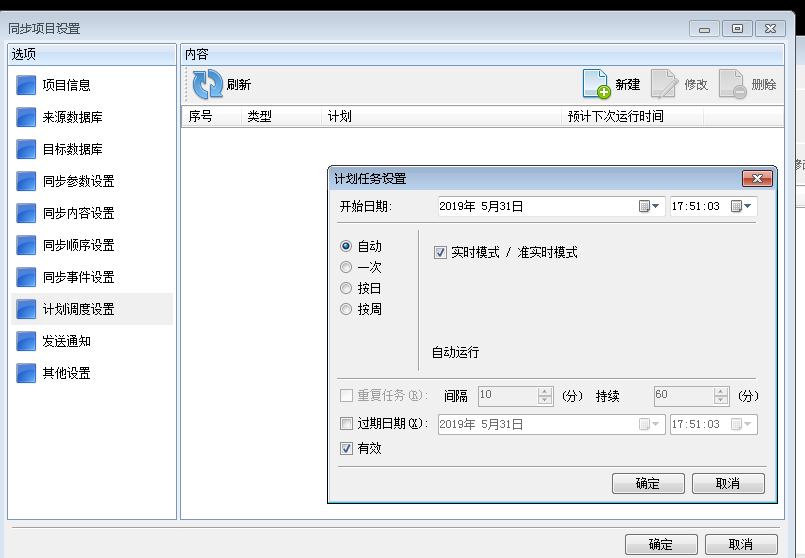This screenshot has height=558, width=805.
Task: Click the 序号 column header
Action: tap(211, 117)
